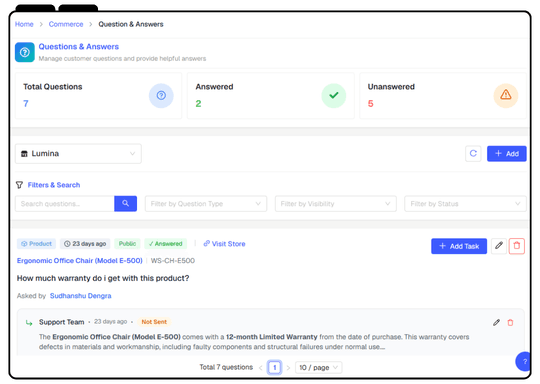
Task: Click the question 'How much warranty do i get'
Action: [103, 278]
